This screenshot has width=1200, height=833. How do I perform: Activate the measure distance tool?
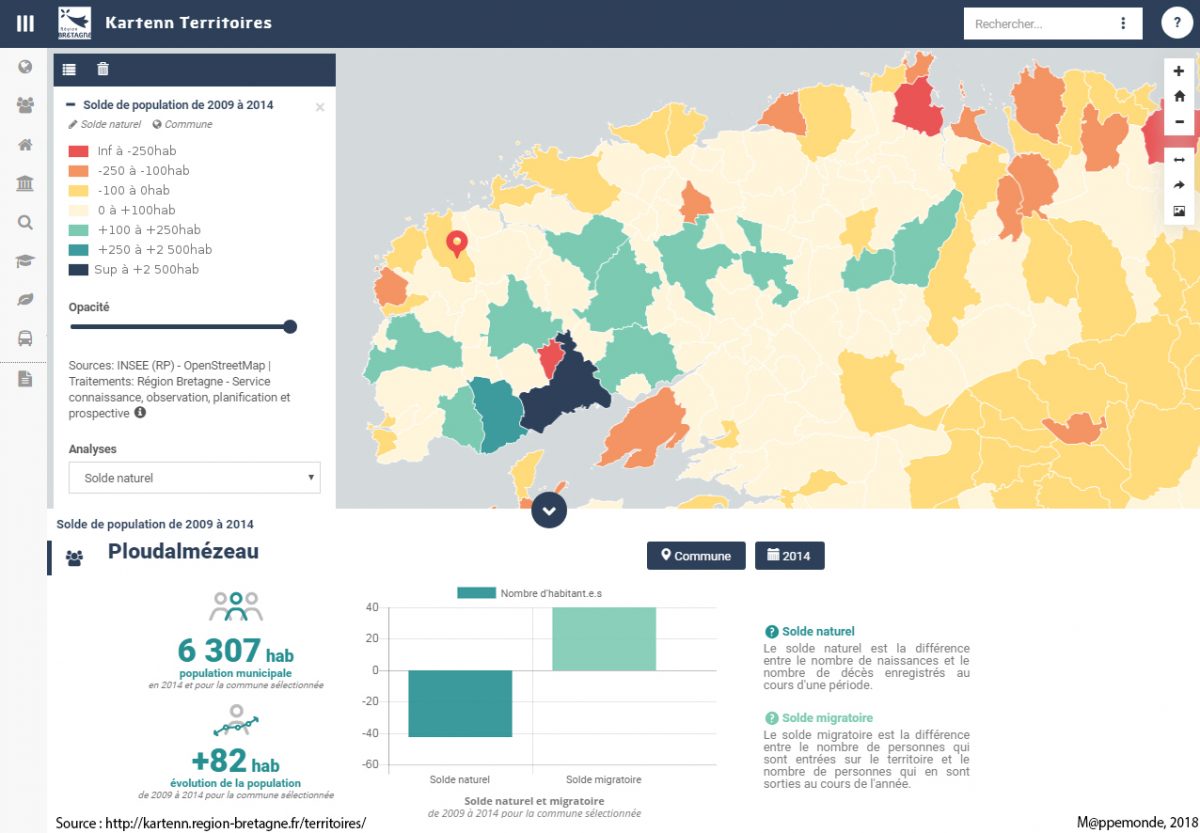tap(1179, 160)
